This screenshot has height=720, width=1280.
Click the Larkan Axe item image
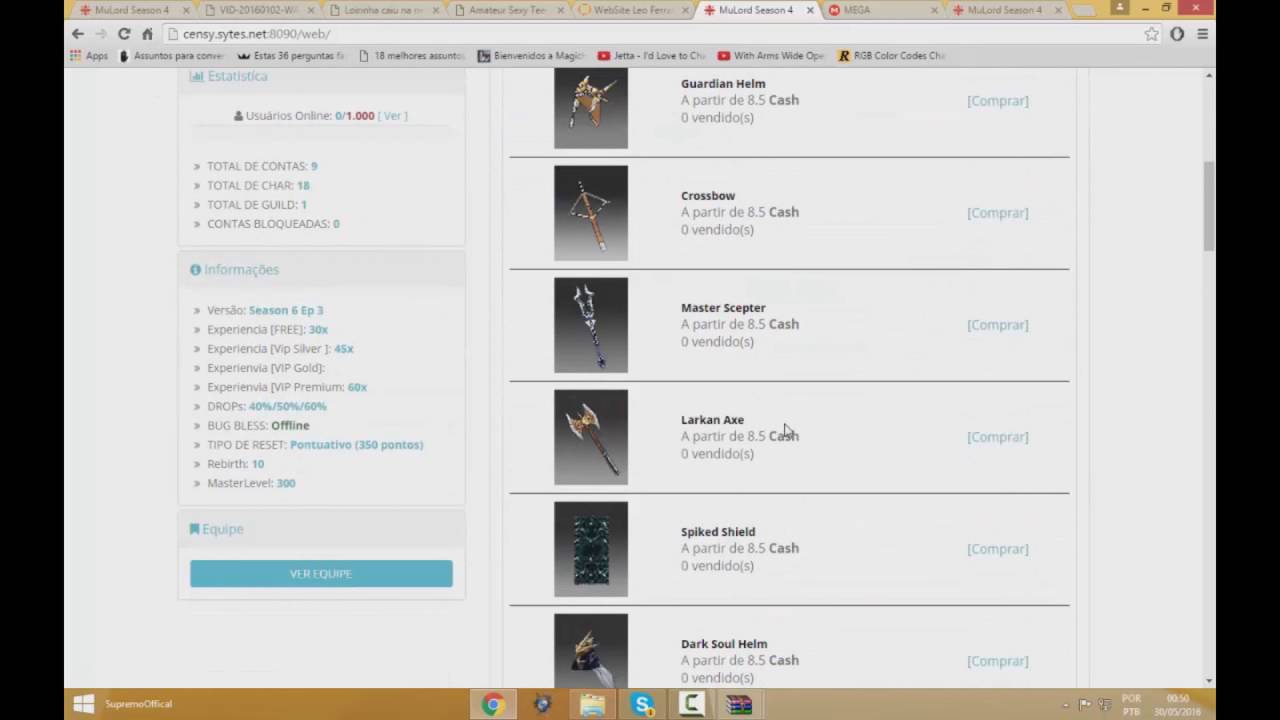591,437
